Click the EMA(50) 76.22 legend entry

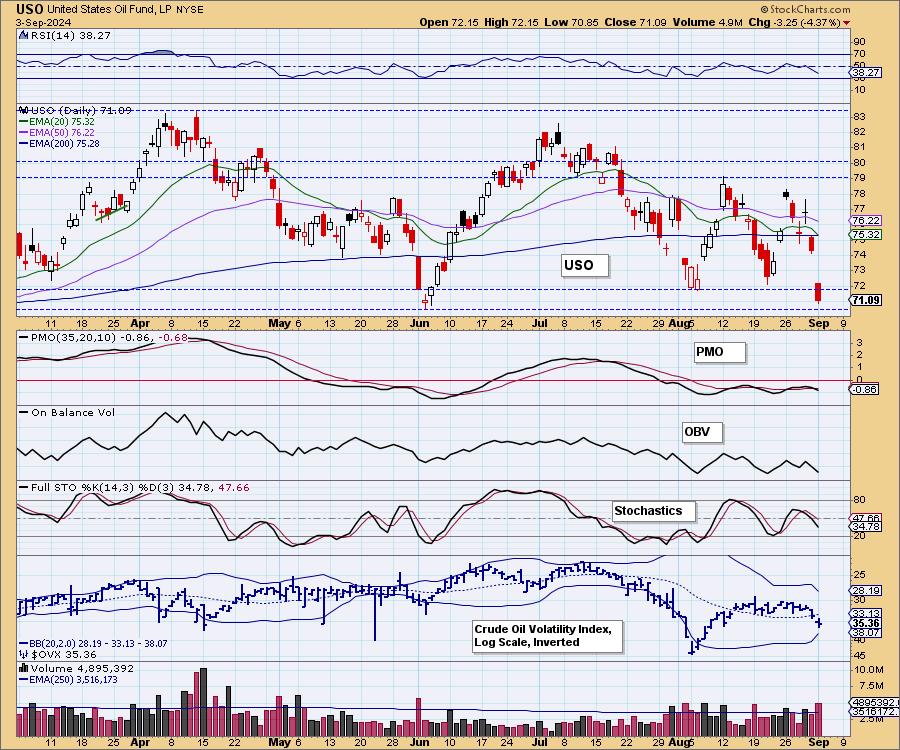(57, 133)
